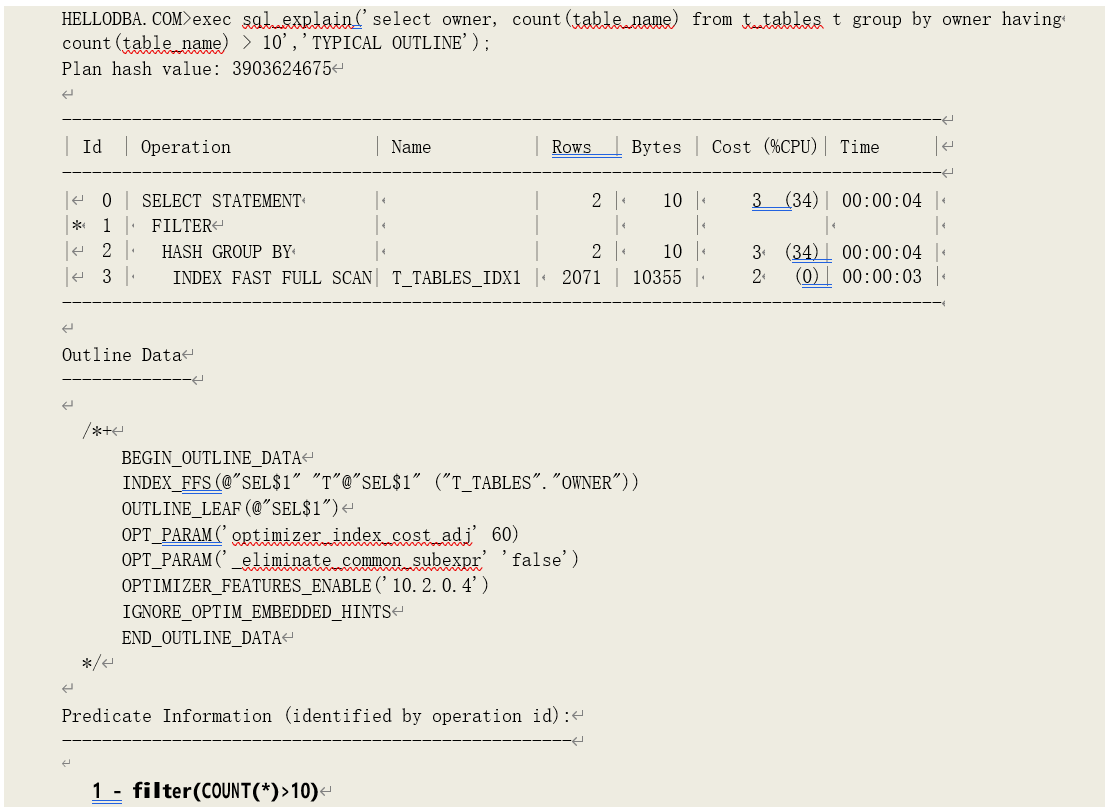1105x807 pixels.
Task: Click the T_TABLES_IDX1 index name
Action: click(456, 277)
